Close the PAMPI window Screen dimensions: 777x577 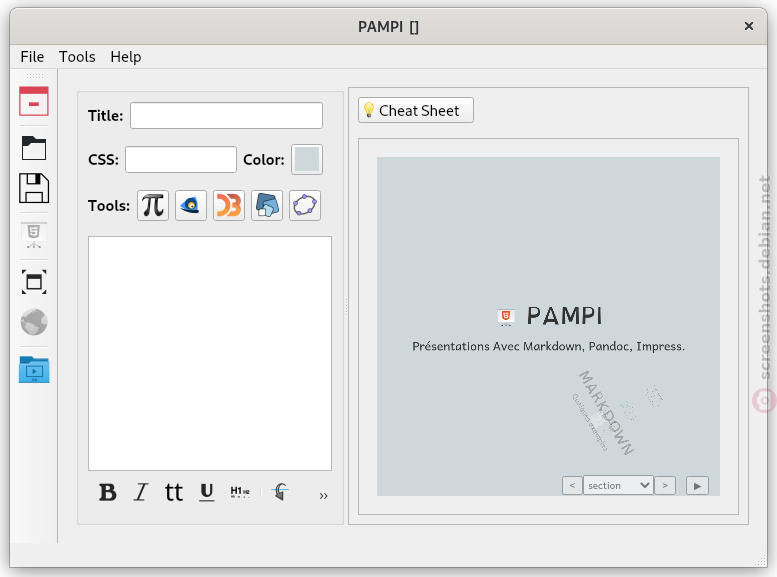[x=749, y=26]
